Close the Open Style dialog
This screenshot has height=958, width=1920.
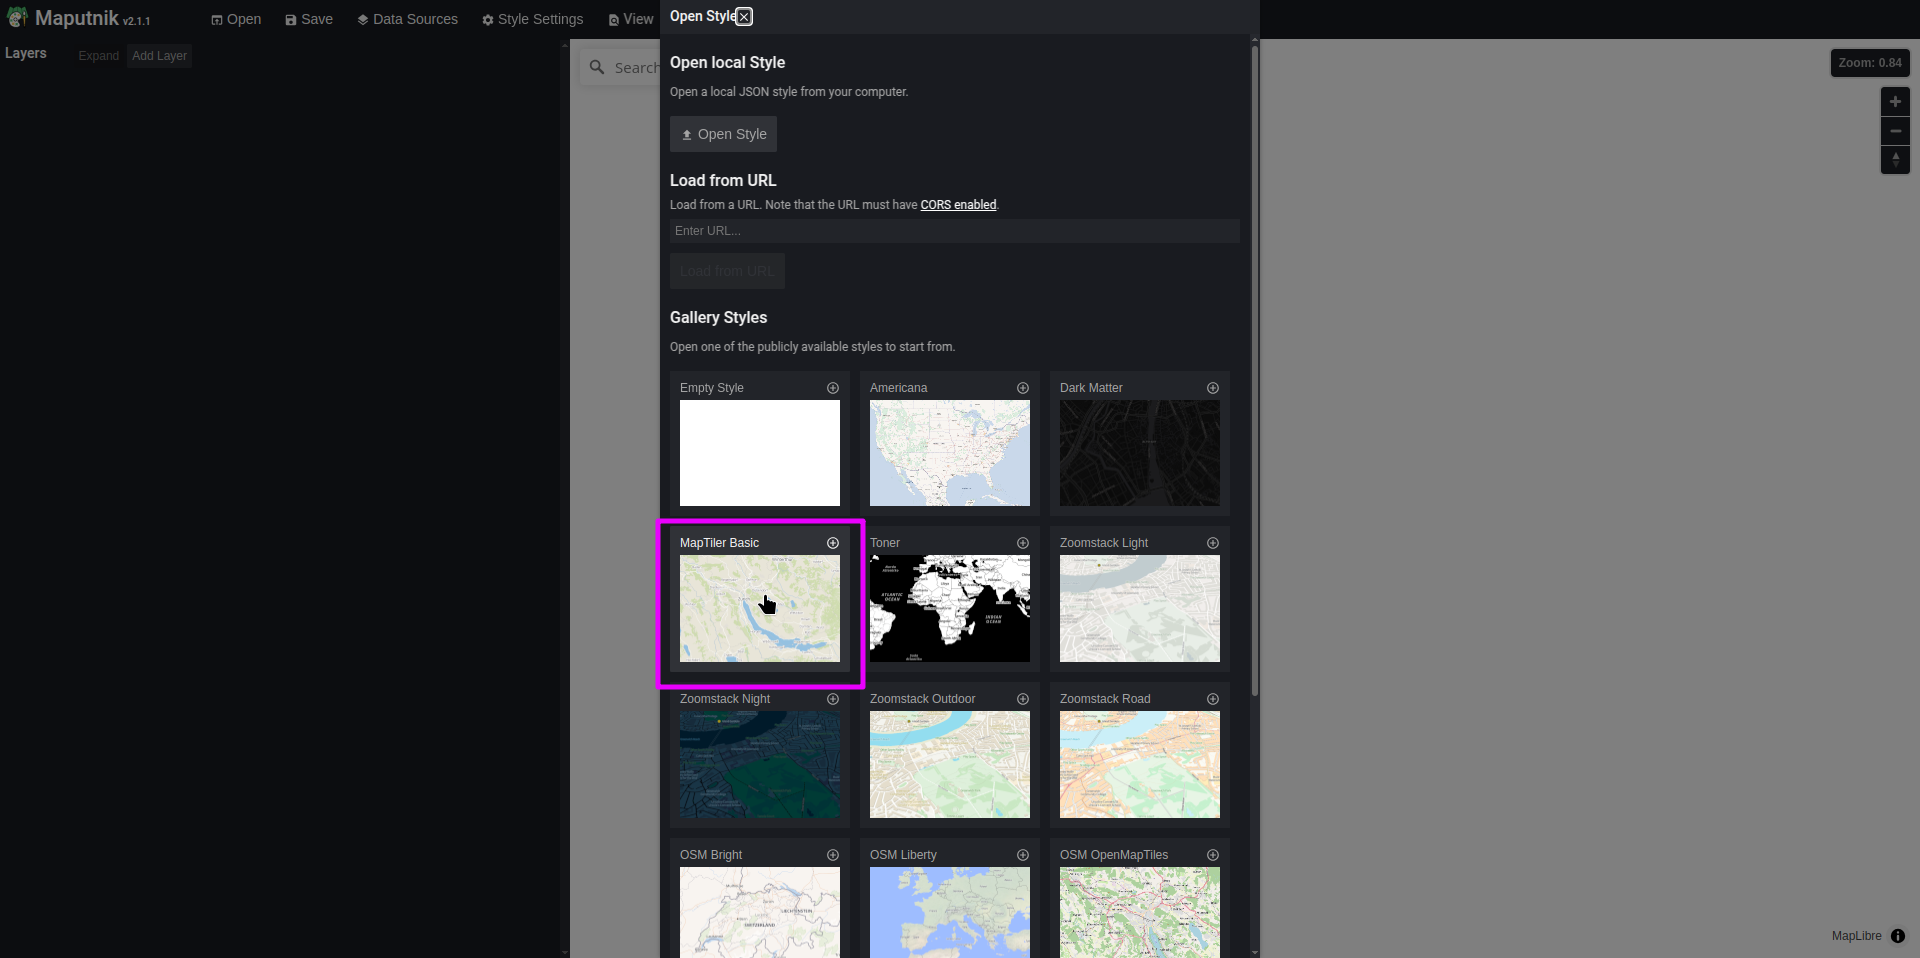744,17
